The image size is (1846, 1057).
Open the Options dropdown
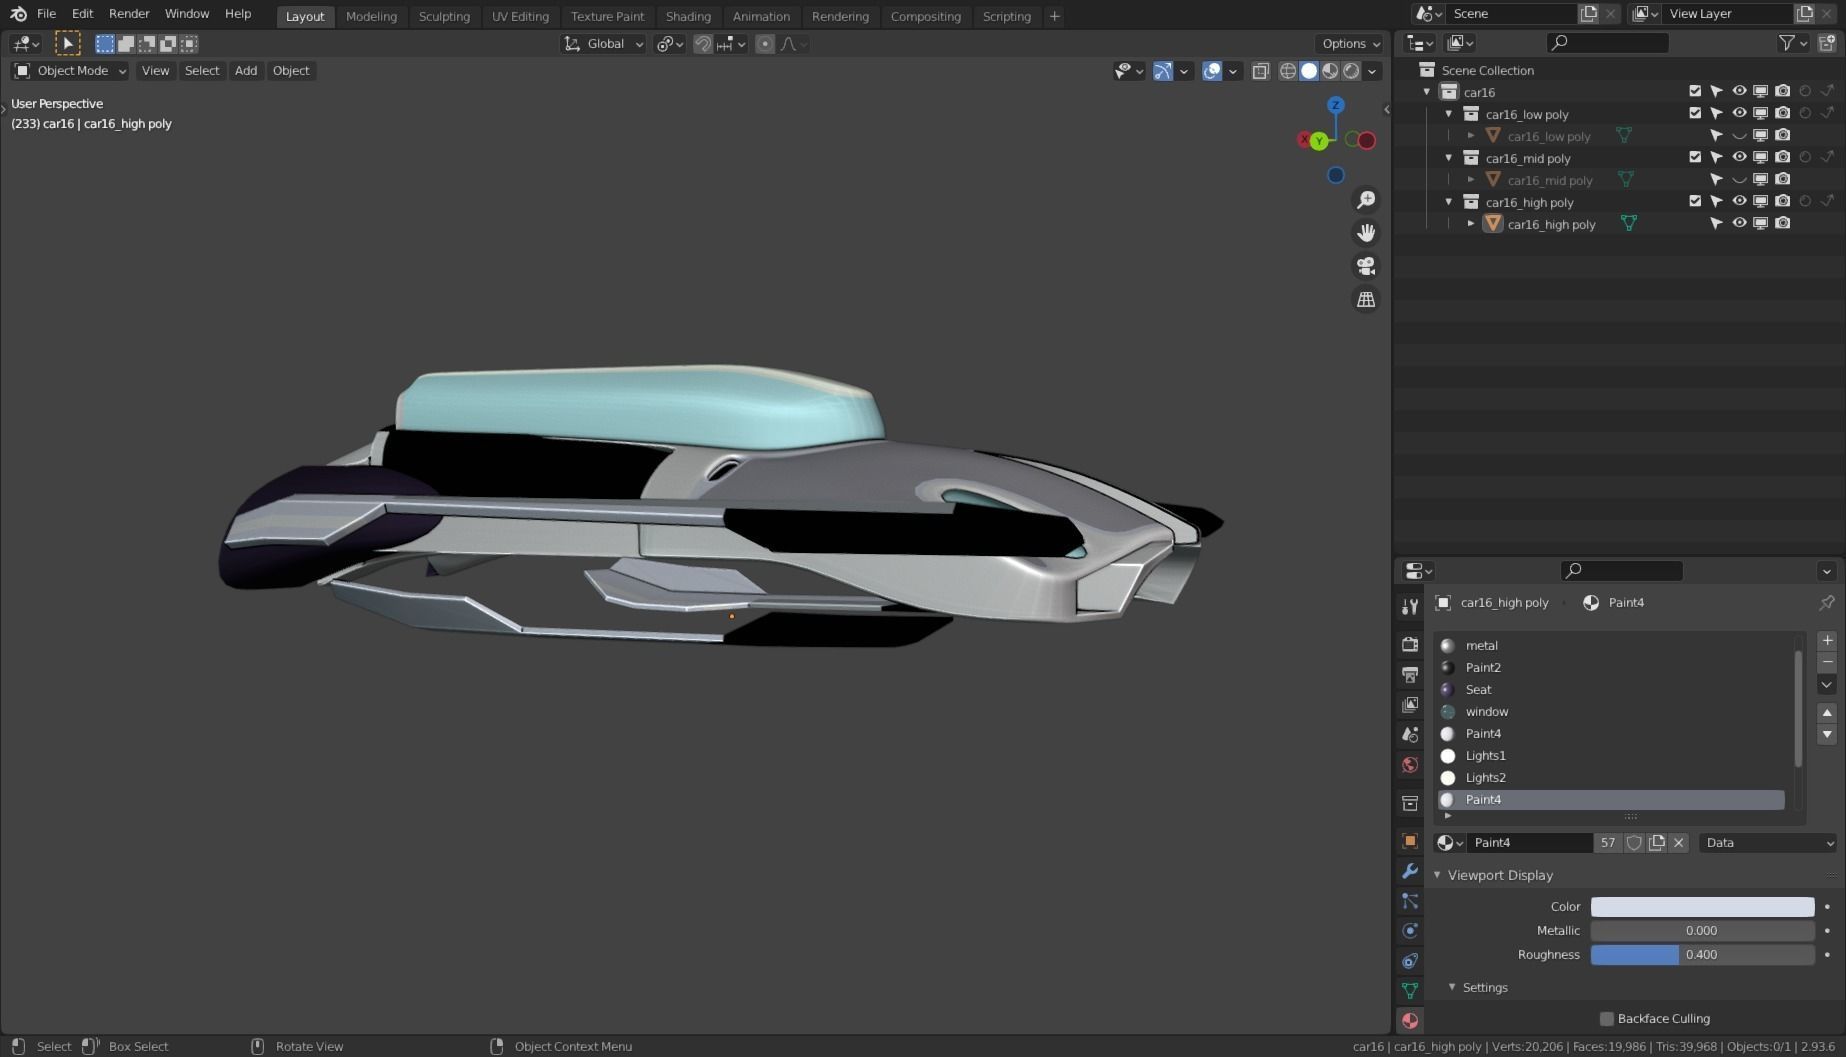pos(1350,44)
